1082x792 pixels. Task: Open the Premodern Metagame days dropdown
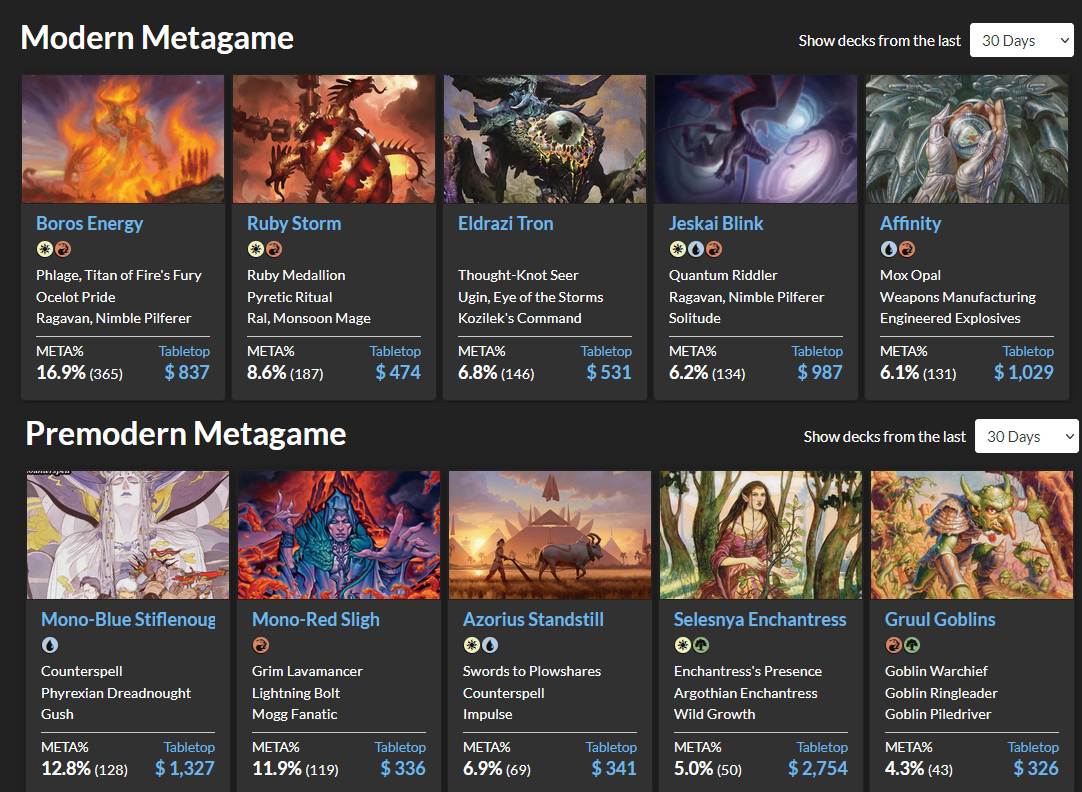point(1027,437)
